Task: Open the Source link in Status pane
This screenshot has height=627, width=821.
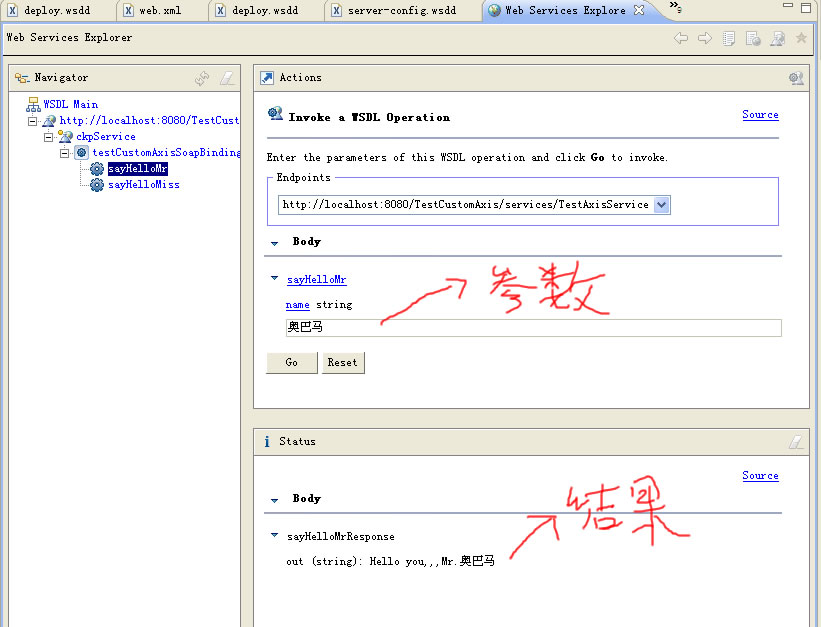Action: 760,476
